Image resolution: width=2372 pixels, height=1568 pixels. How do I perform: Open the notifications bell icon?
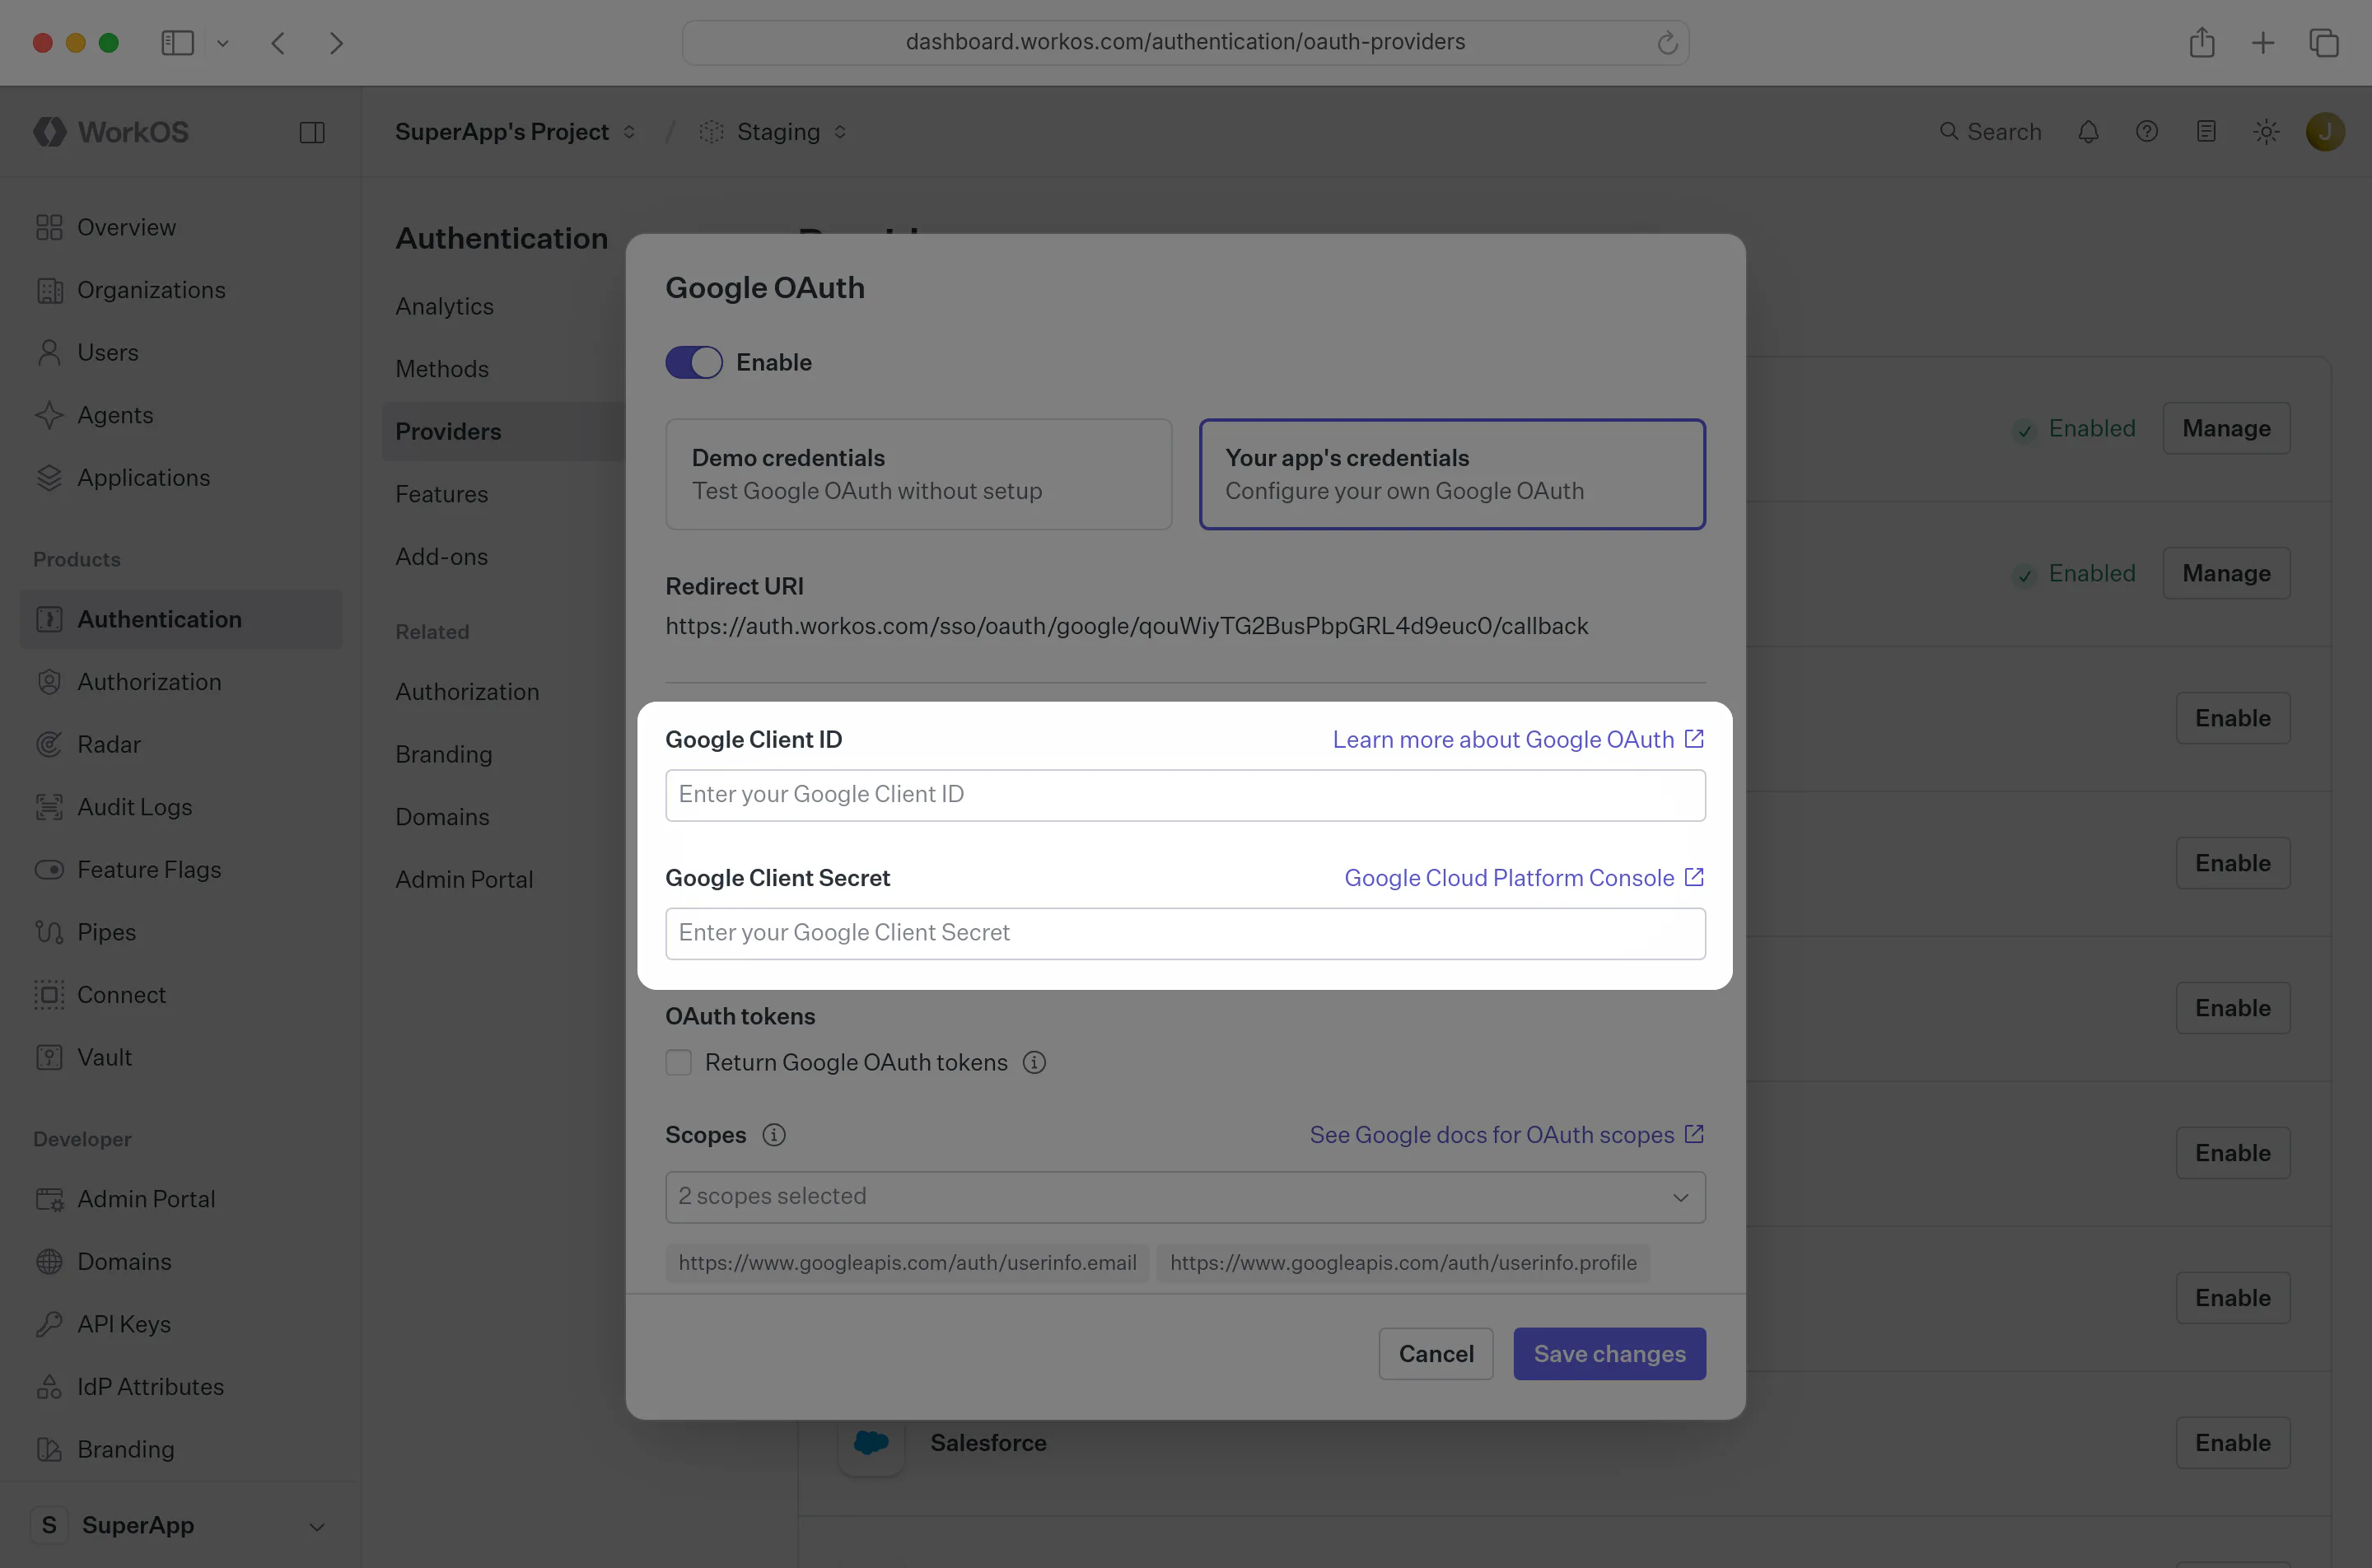[2088, 132]
